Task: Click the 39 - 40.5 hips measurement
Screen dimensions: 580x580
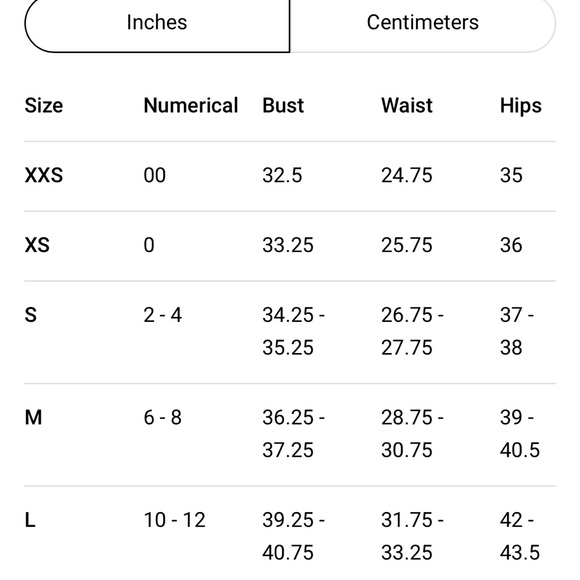Action: point(520,434)
